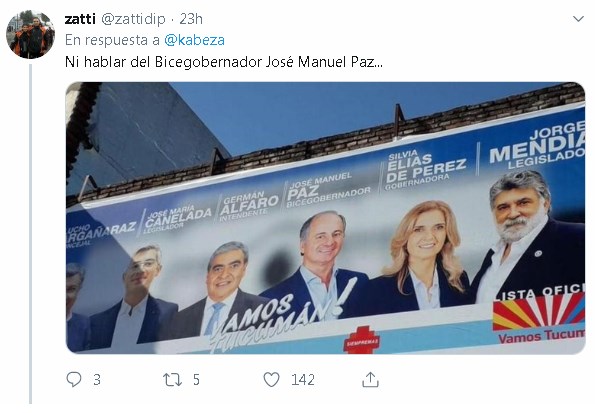The width and height of the screenshot is (595, 413).
Task: Click the retweet count number 5
Action: coord(196,380)
